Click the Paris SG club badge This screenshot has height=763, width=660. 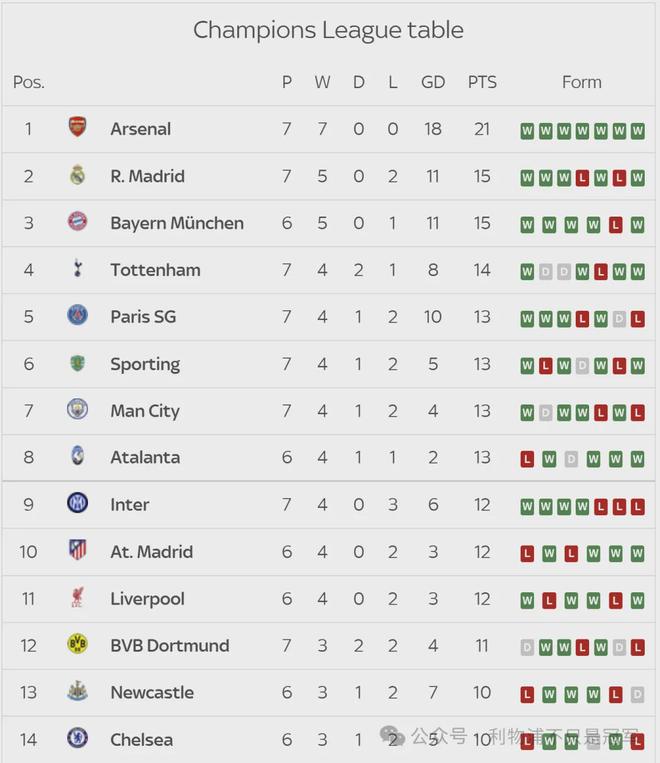click(x=77, y=316)
